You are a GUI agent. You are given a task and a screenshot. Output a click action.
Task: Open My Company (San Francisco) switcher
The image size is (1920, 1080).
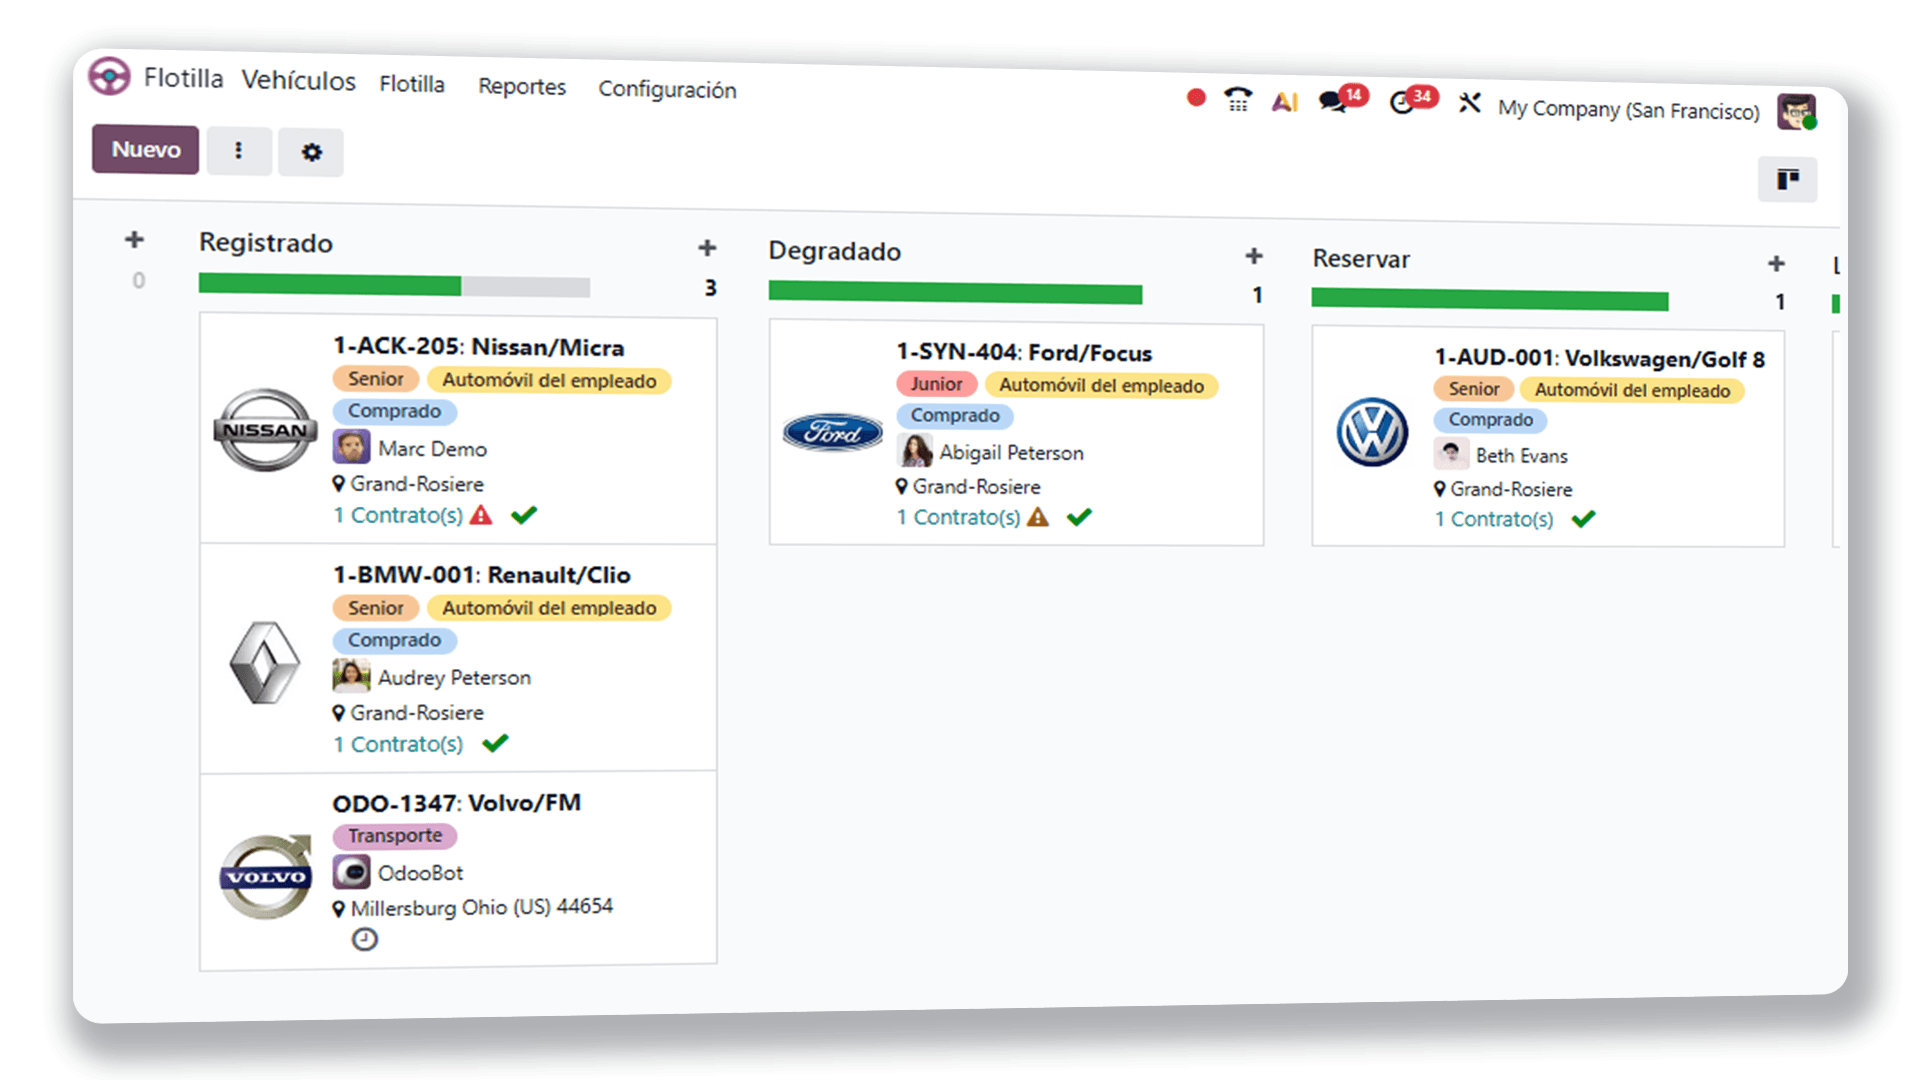point(1628,110)
